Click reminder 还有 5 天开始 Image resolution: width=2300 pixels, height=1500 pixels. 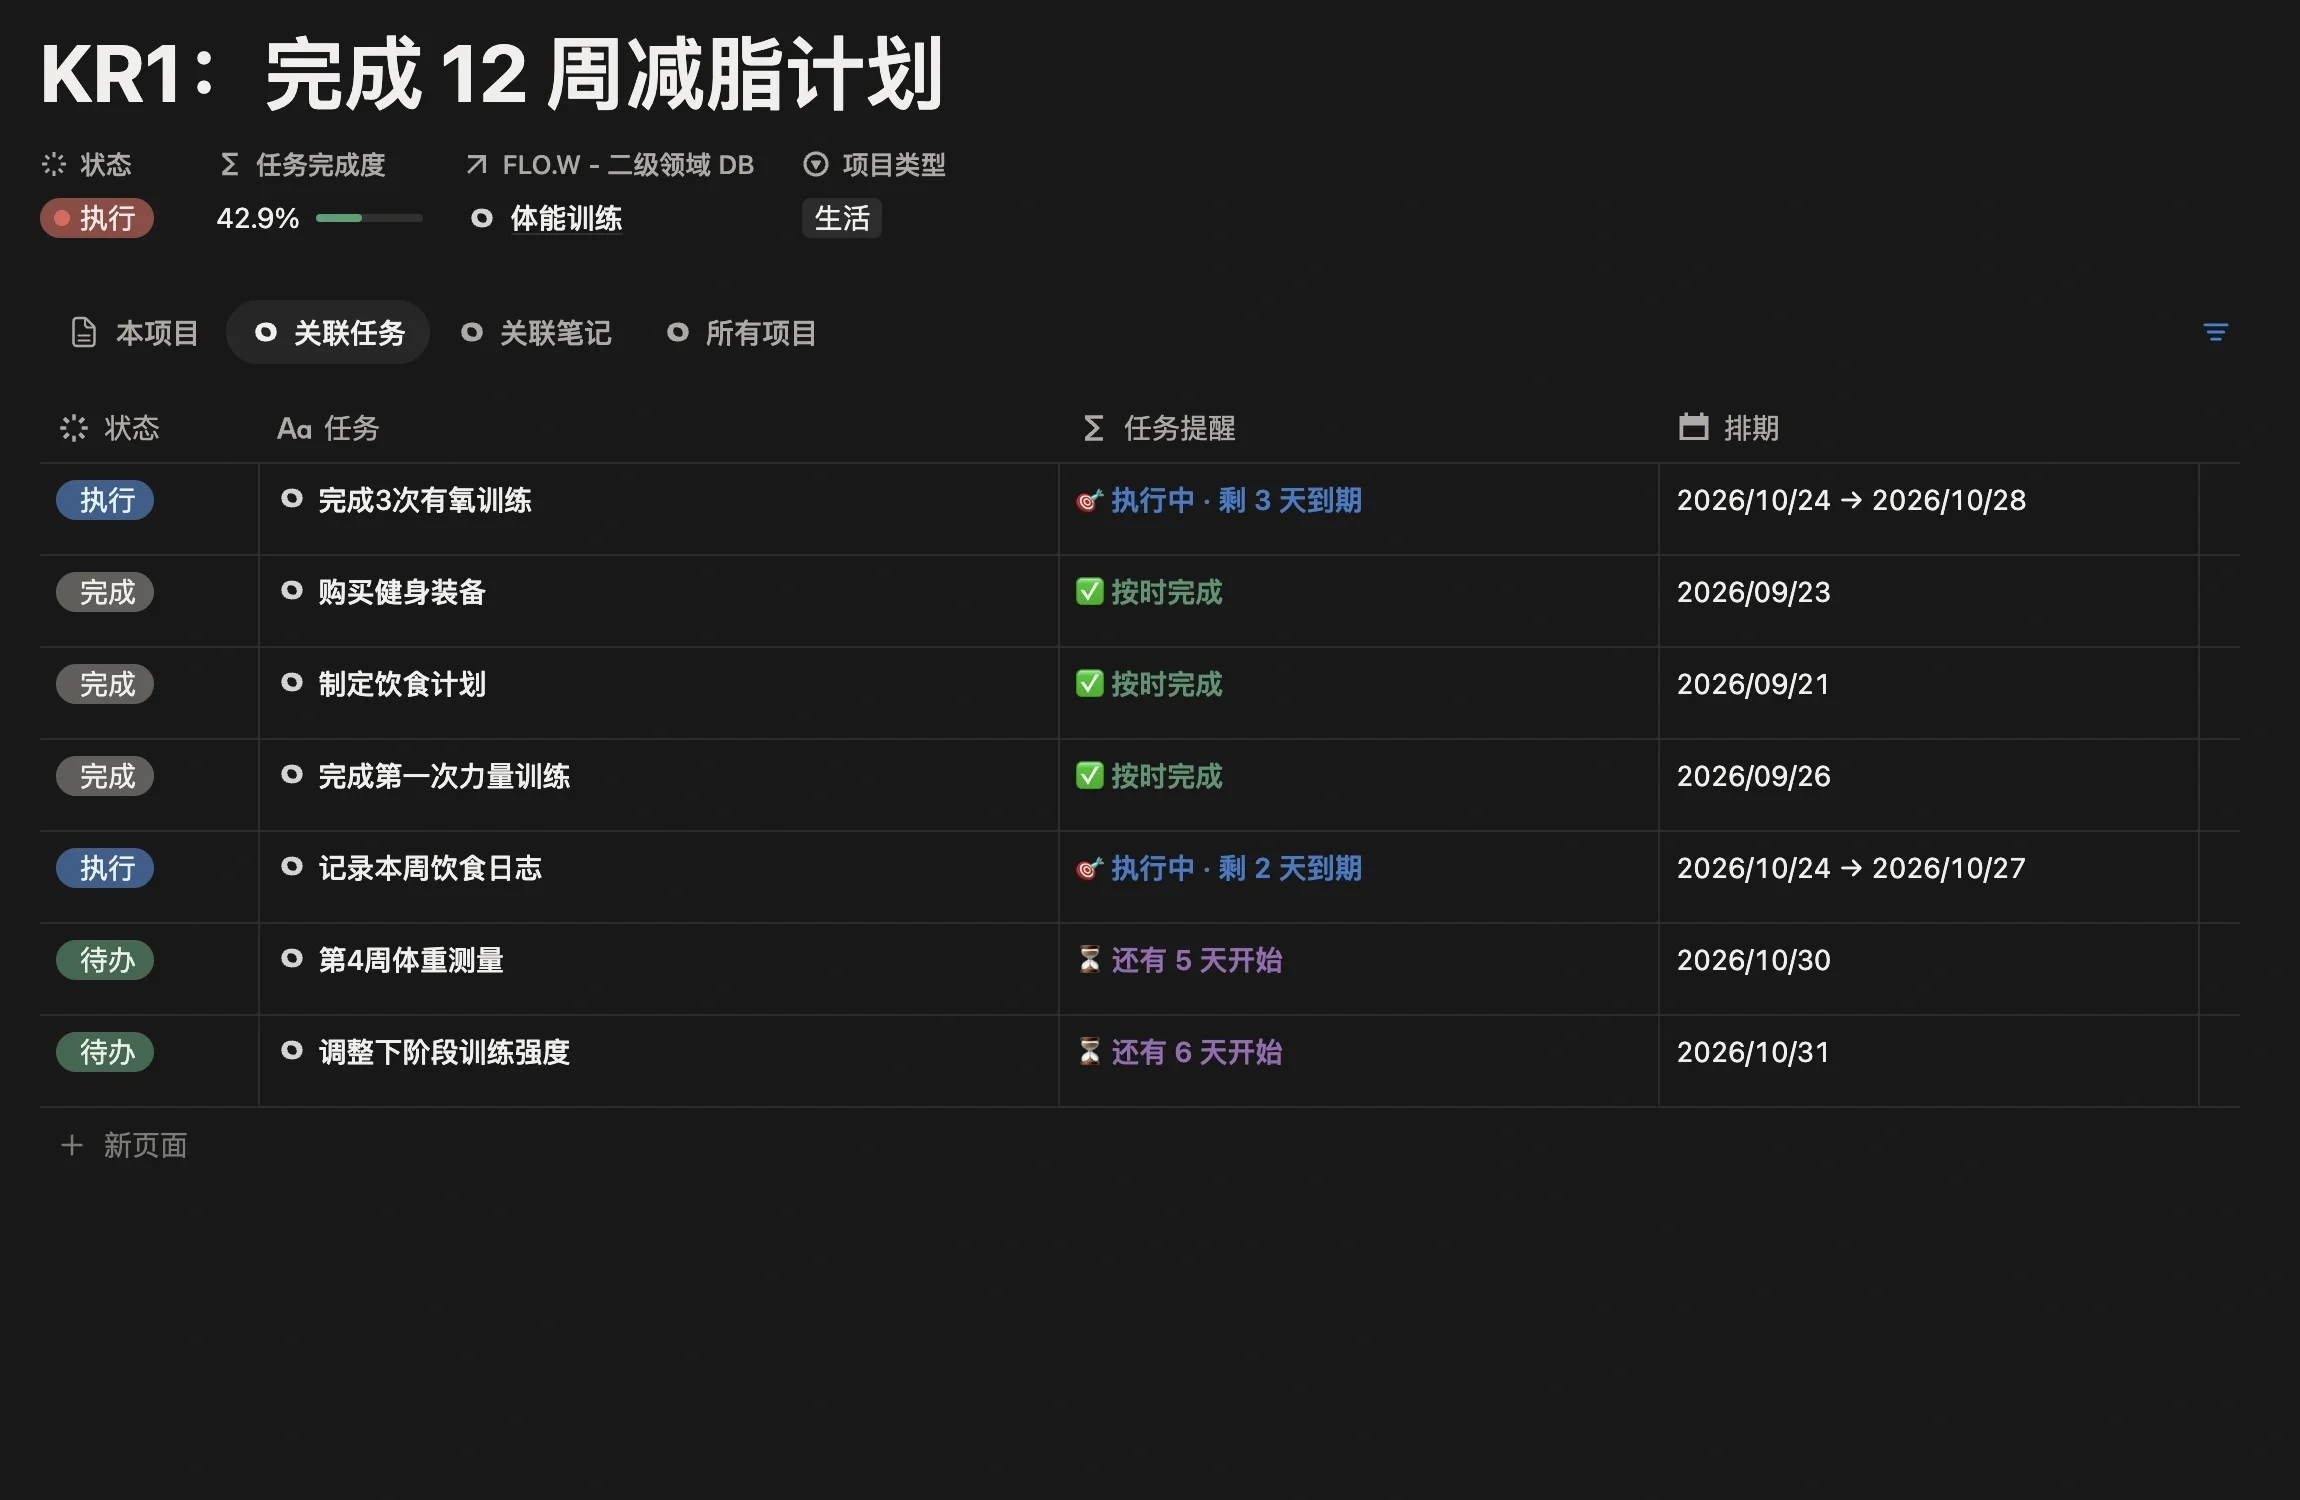pyautogui.click(x=1181, y=960)
